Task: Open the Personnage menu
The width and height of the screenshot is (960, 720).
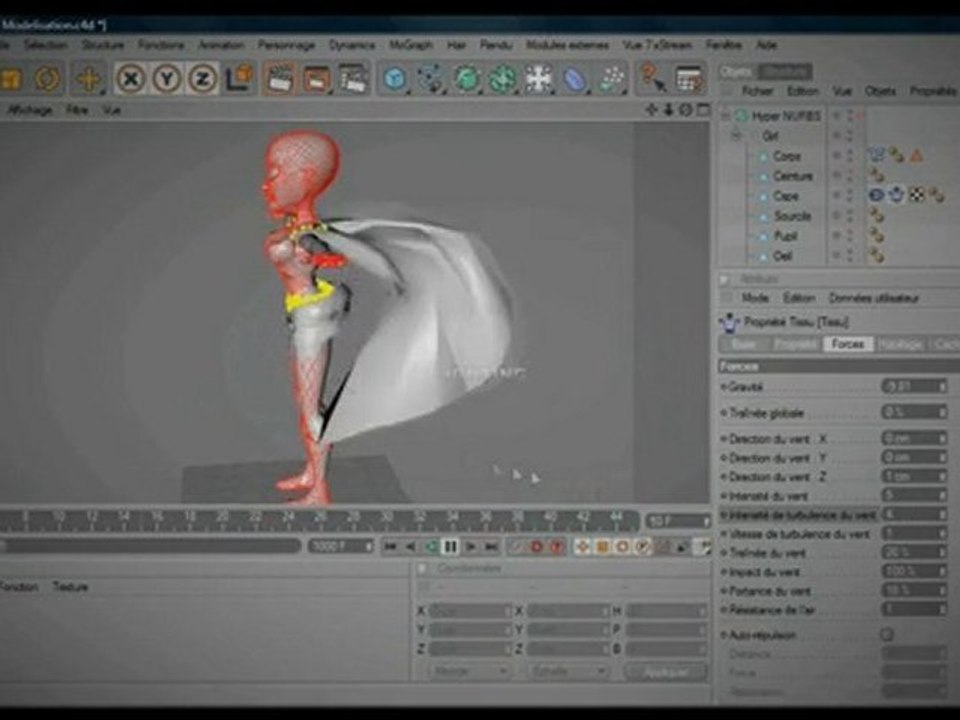Action: coord(286,45)
